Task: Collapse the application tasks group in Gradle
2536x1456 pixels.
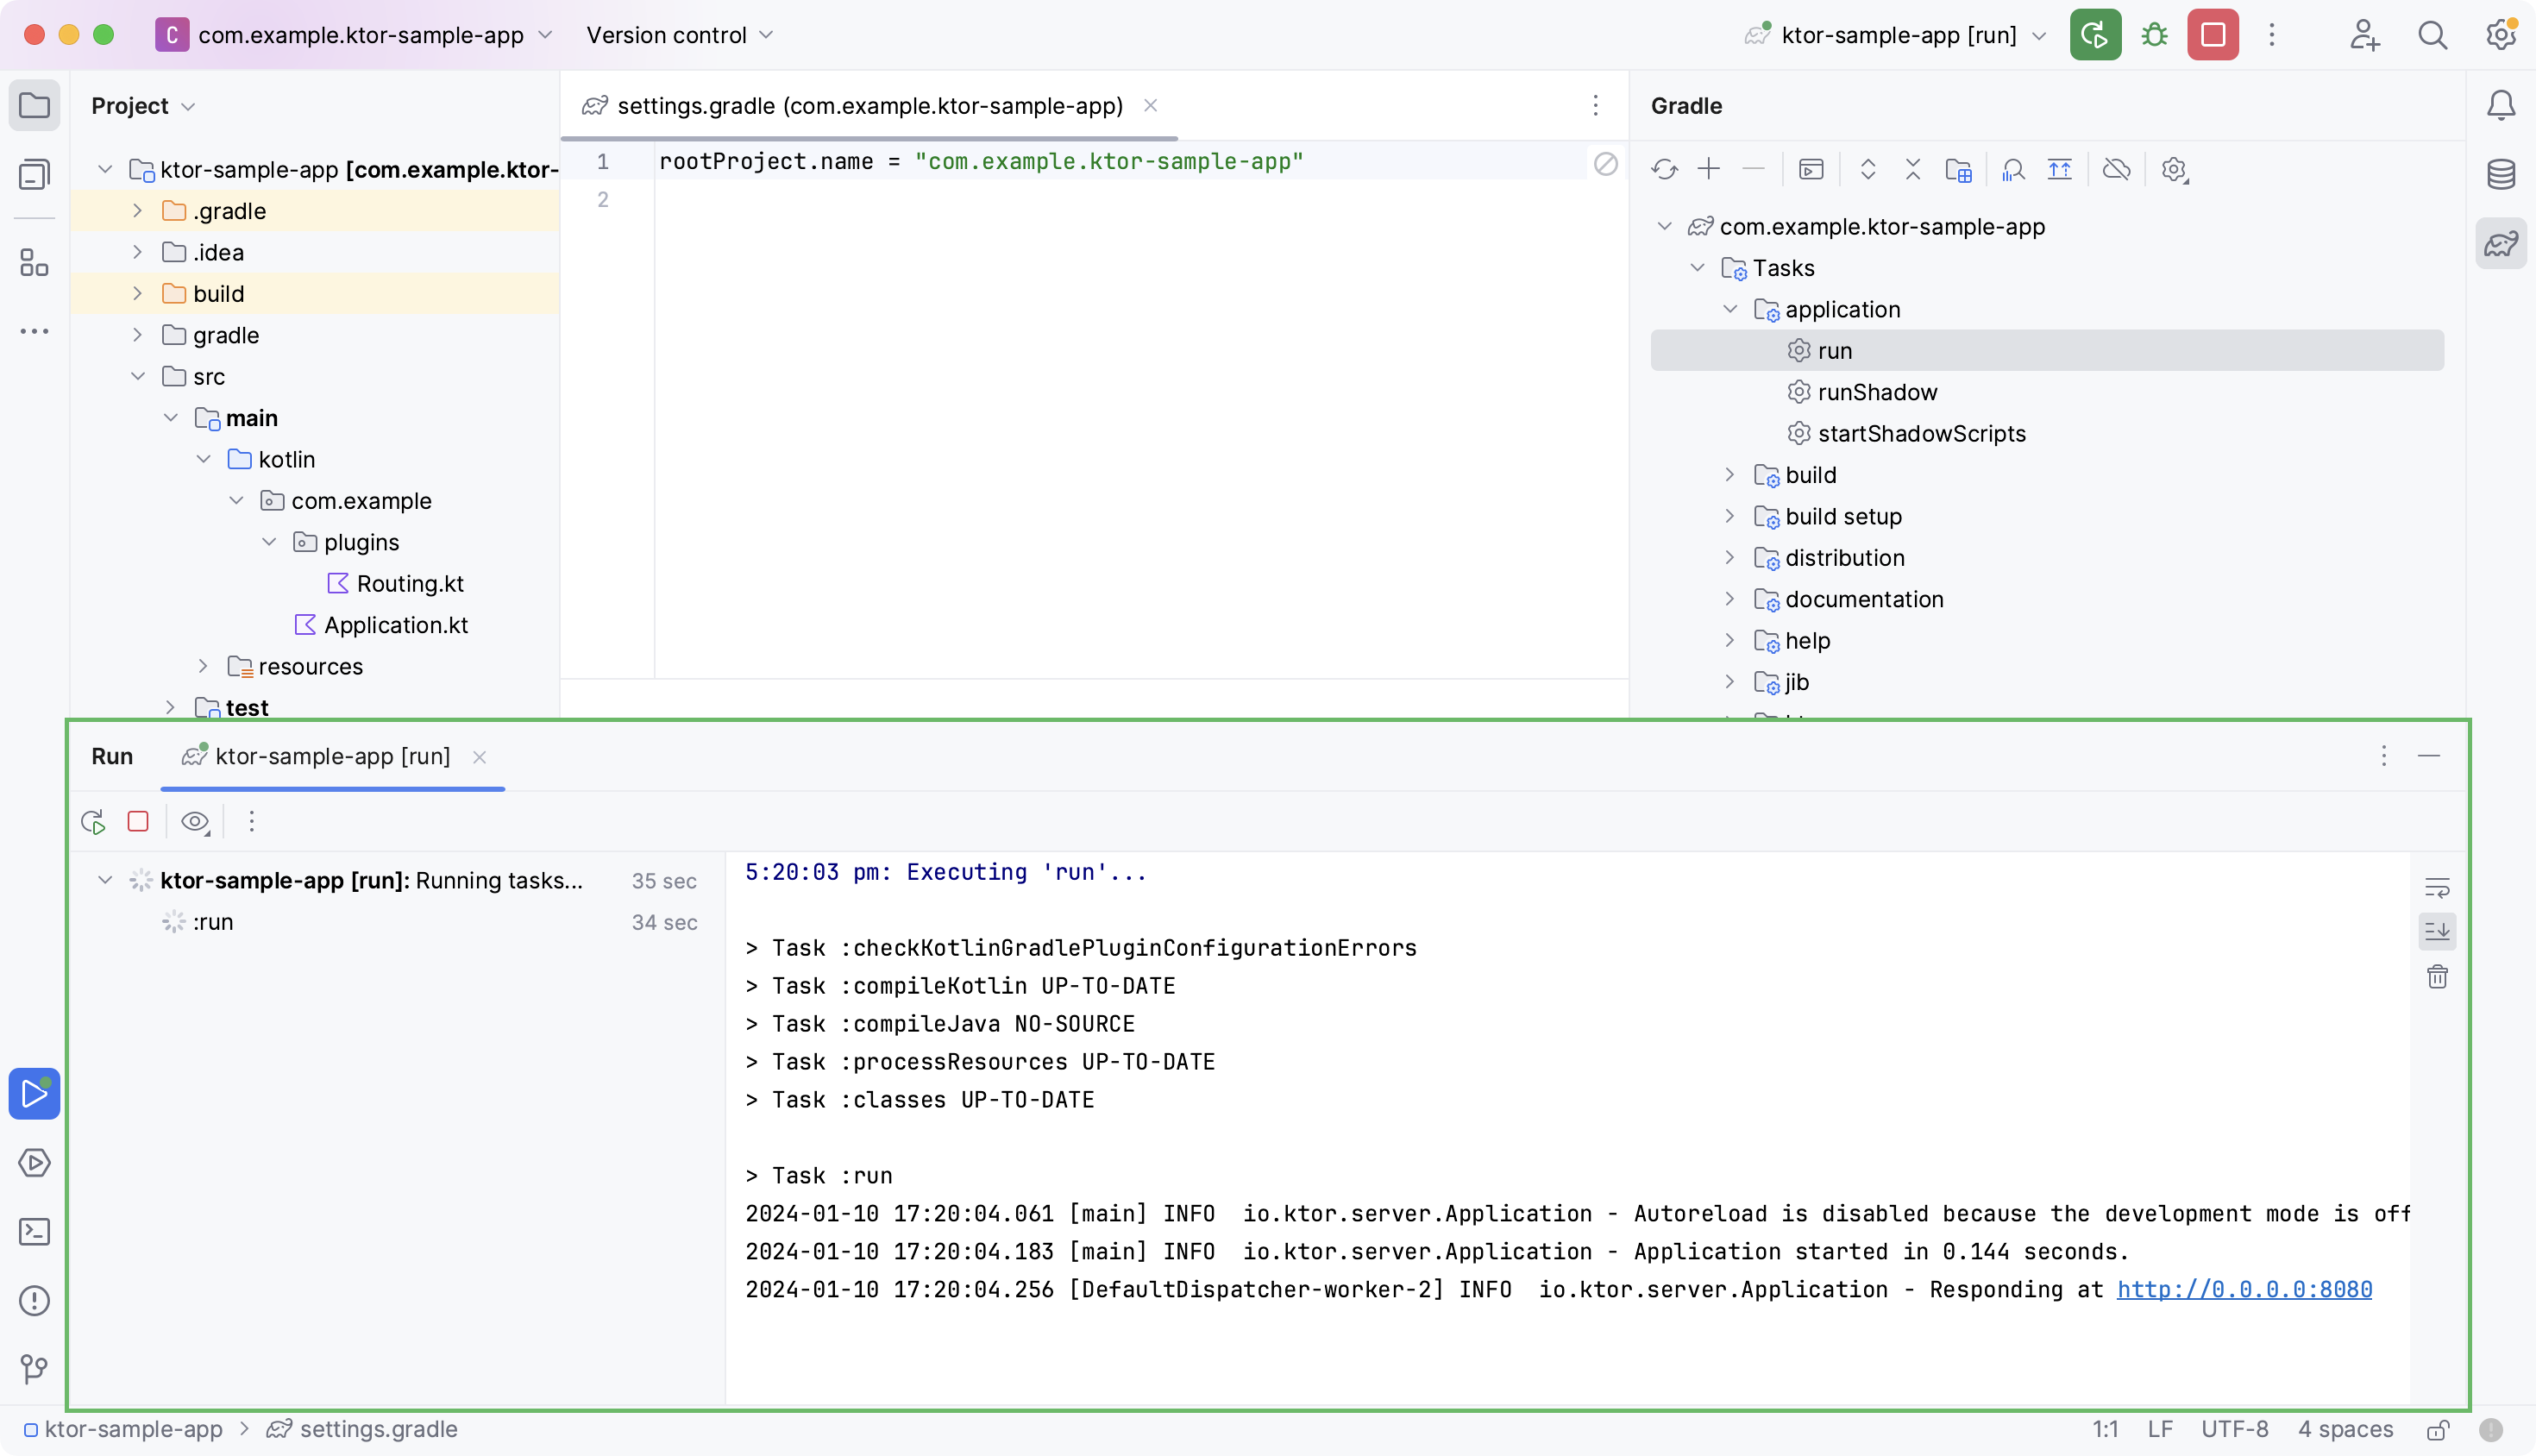Action: (1730, 309)
